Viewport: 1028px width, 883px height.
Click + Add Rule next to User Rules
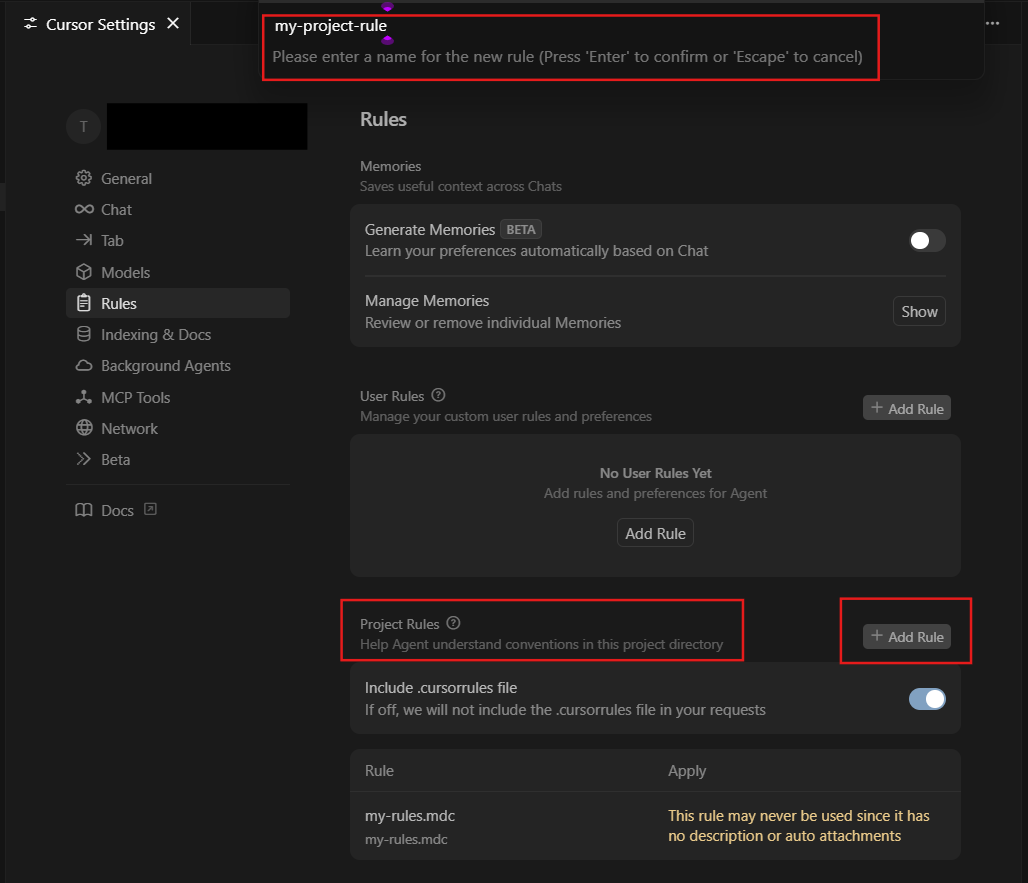[x=907, y=408]
